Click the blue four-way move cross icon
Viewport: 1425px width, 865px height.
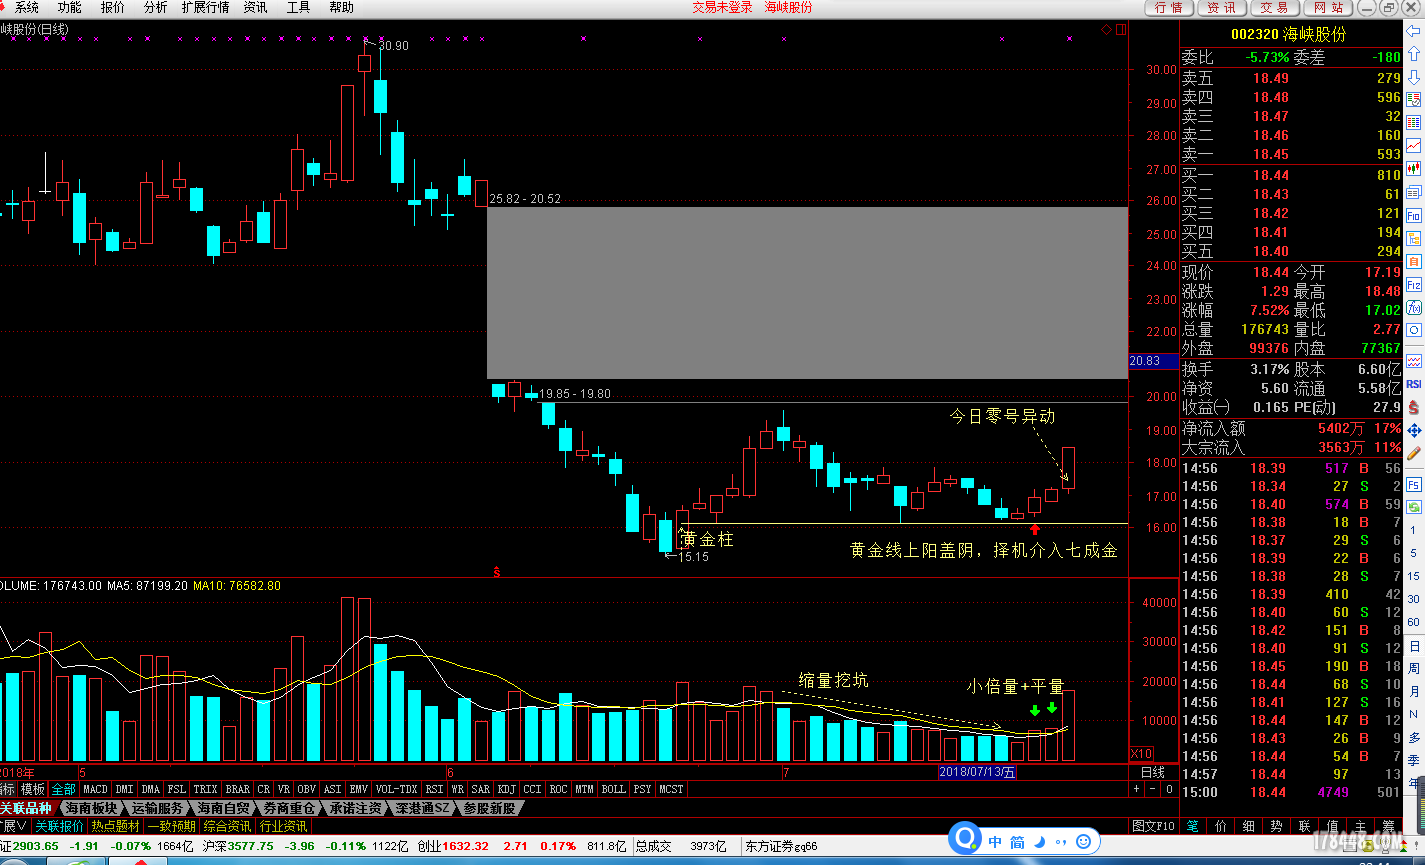tap(1413, 430)
